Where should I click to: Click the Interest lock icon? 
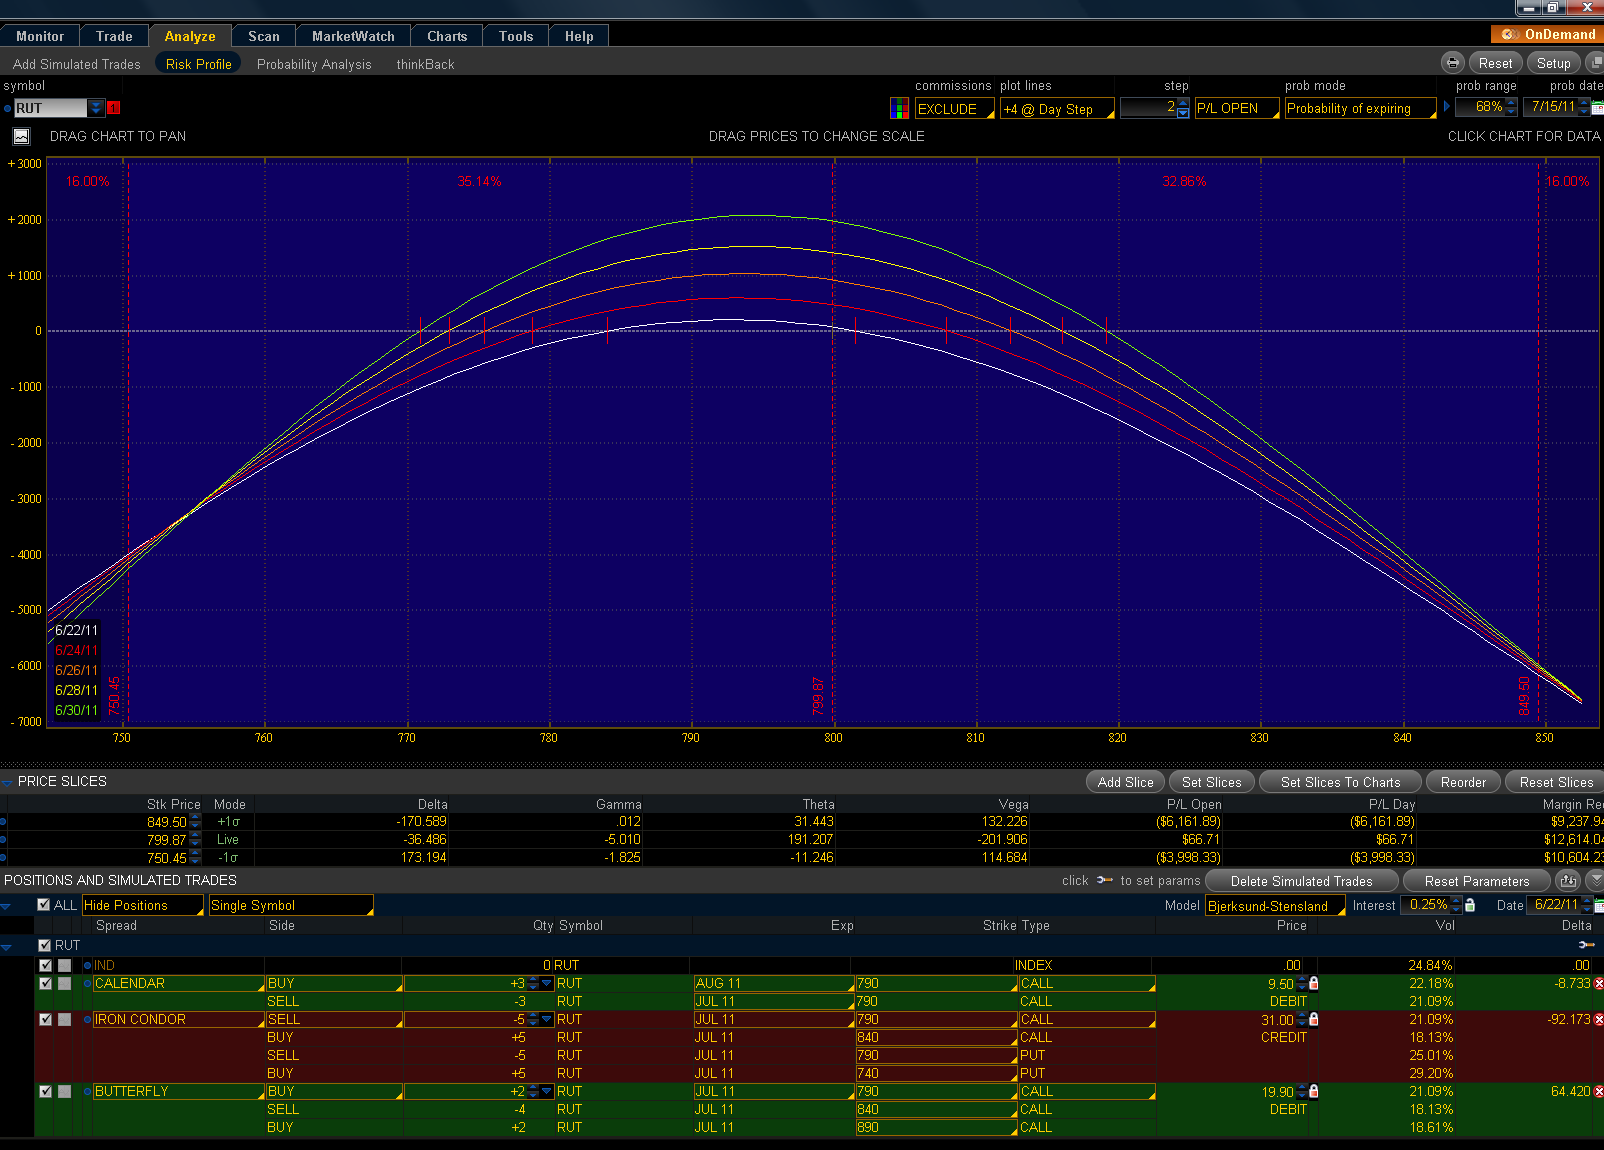pos(1470,905)
